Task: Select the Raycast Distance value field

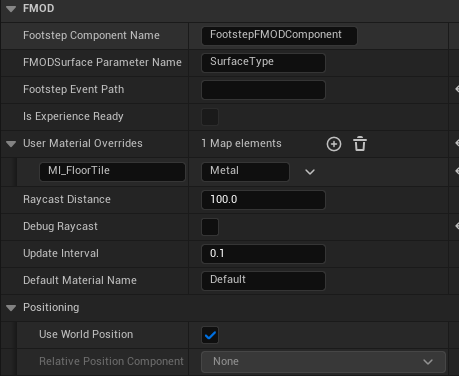Action: click(x=263, y=200)
